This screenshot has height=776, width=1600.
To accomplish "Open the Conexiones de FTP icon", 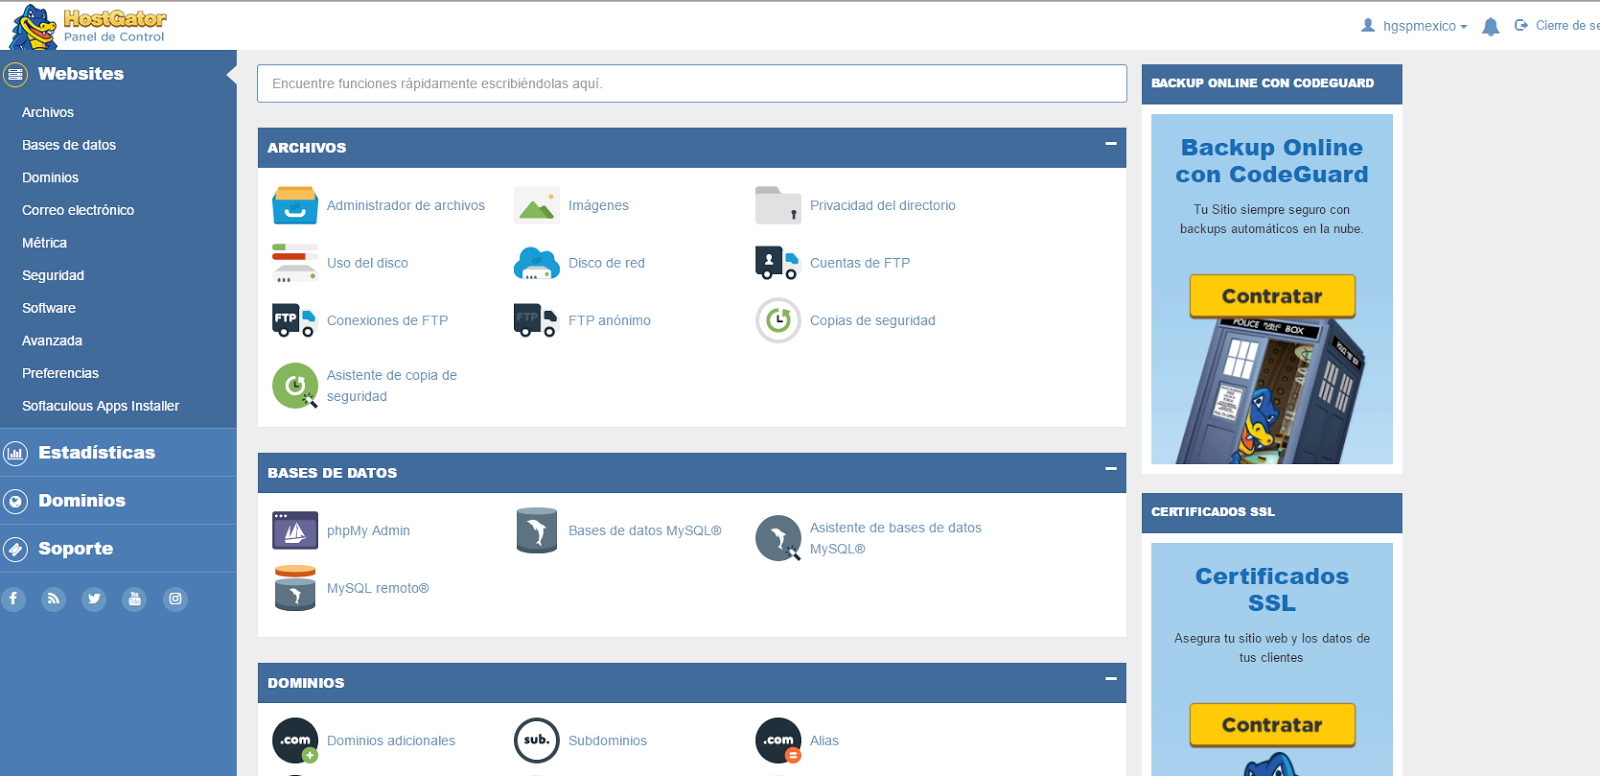I will click(294, 320).
